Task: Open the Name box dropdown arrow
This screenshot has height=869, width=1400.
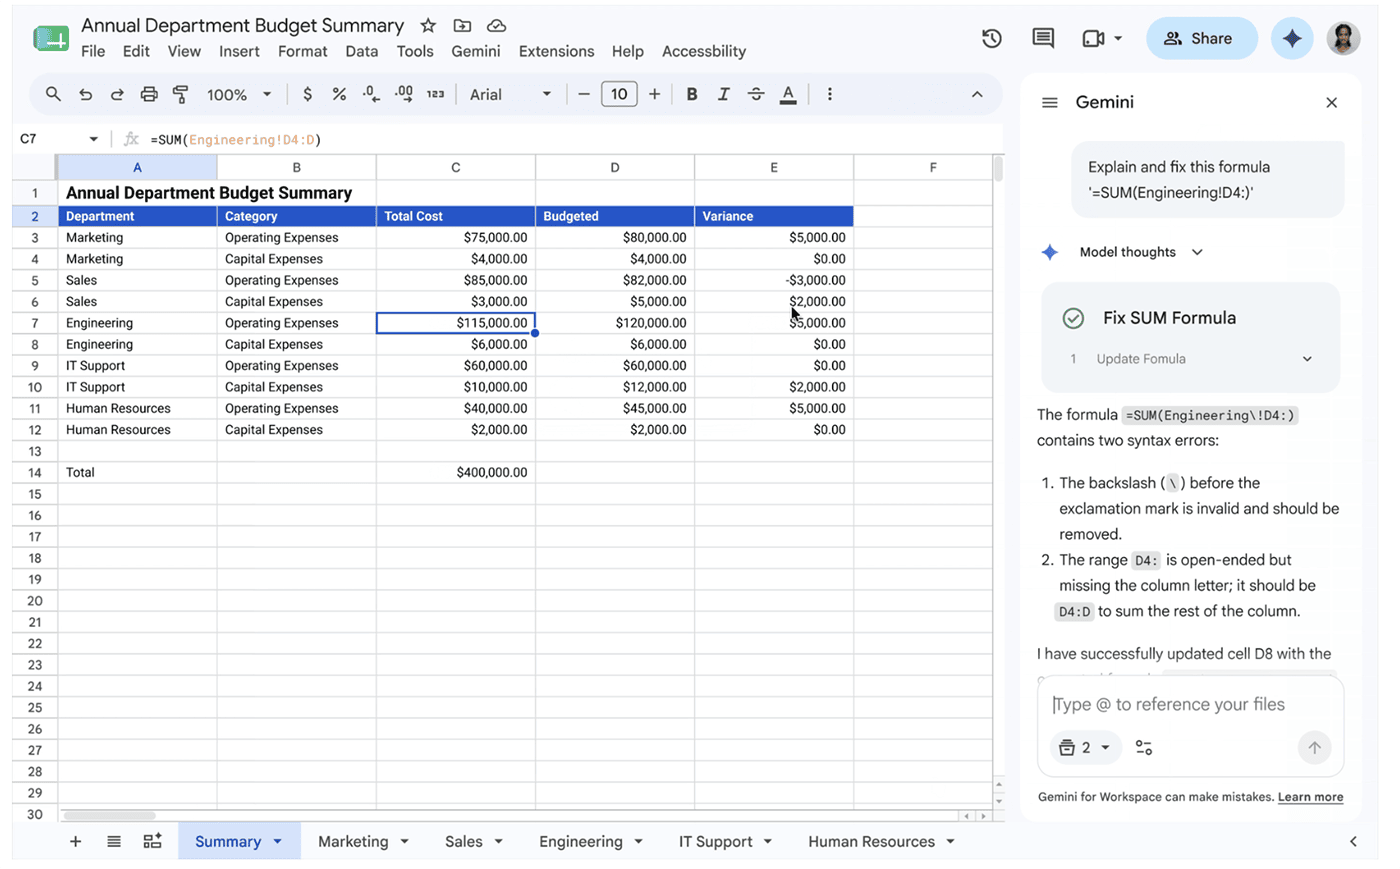Action: [x=93, y=139]
